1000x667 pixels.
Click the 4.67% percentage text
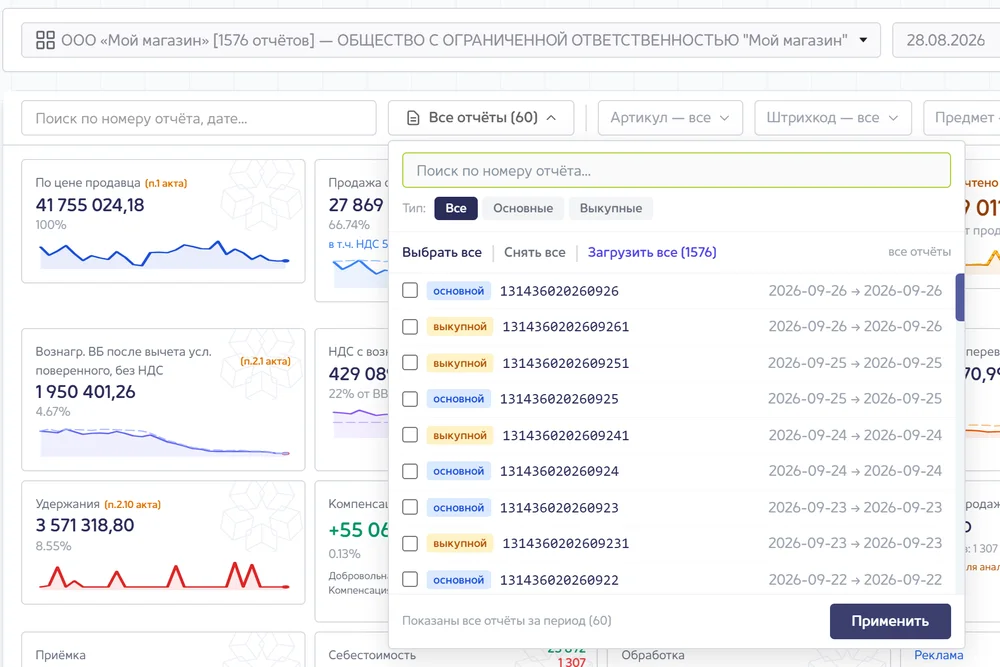tap(53, 411)
